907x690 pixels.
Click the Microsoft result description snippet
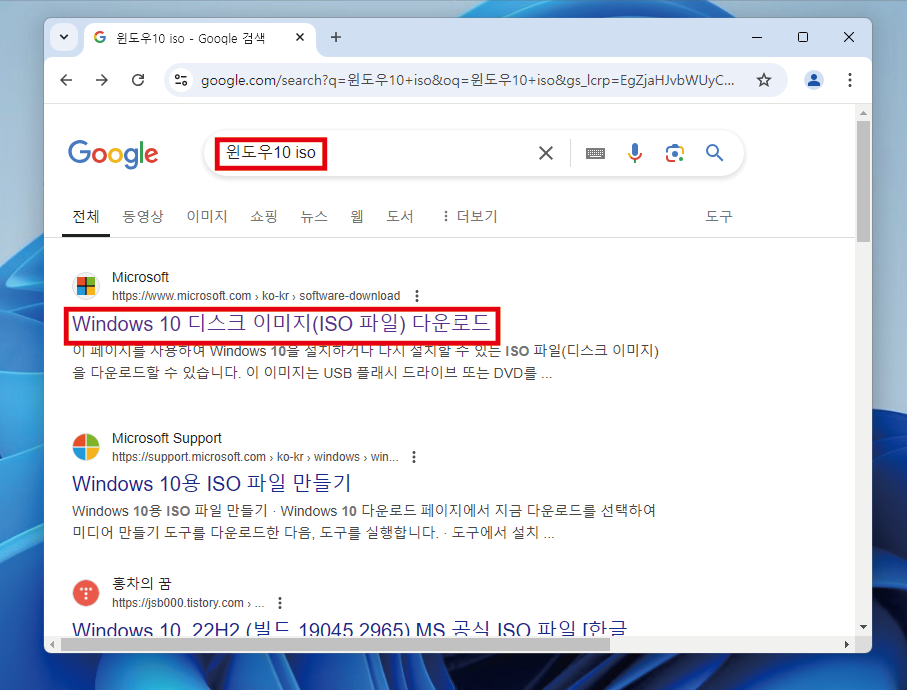366,362
